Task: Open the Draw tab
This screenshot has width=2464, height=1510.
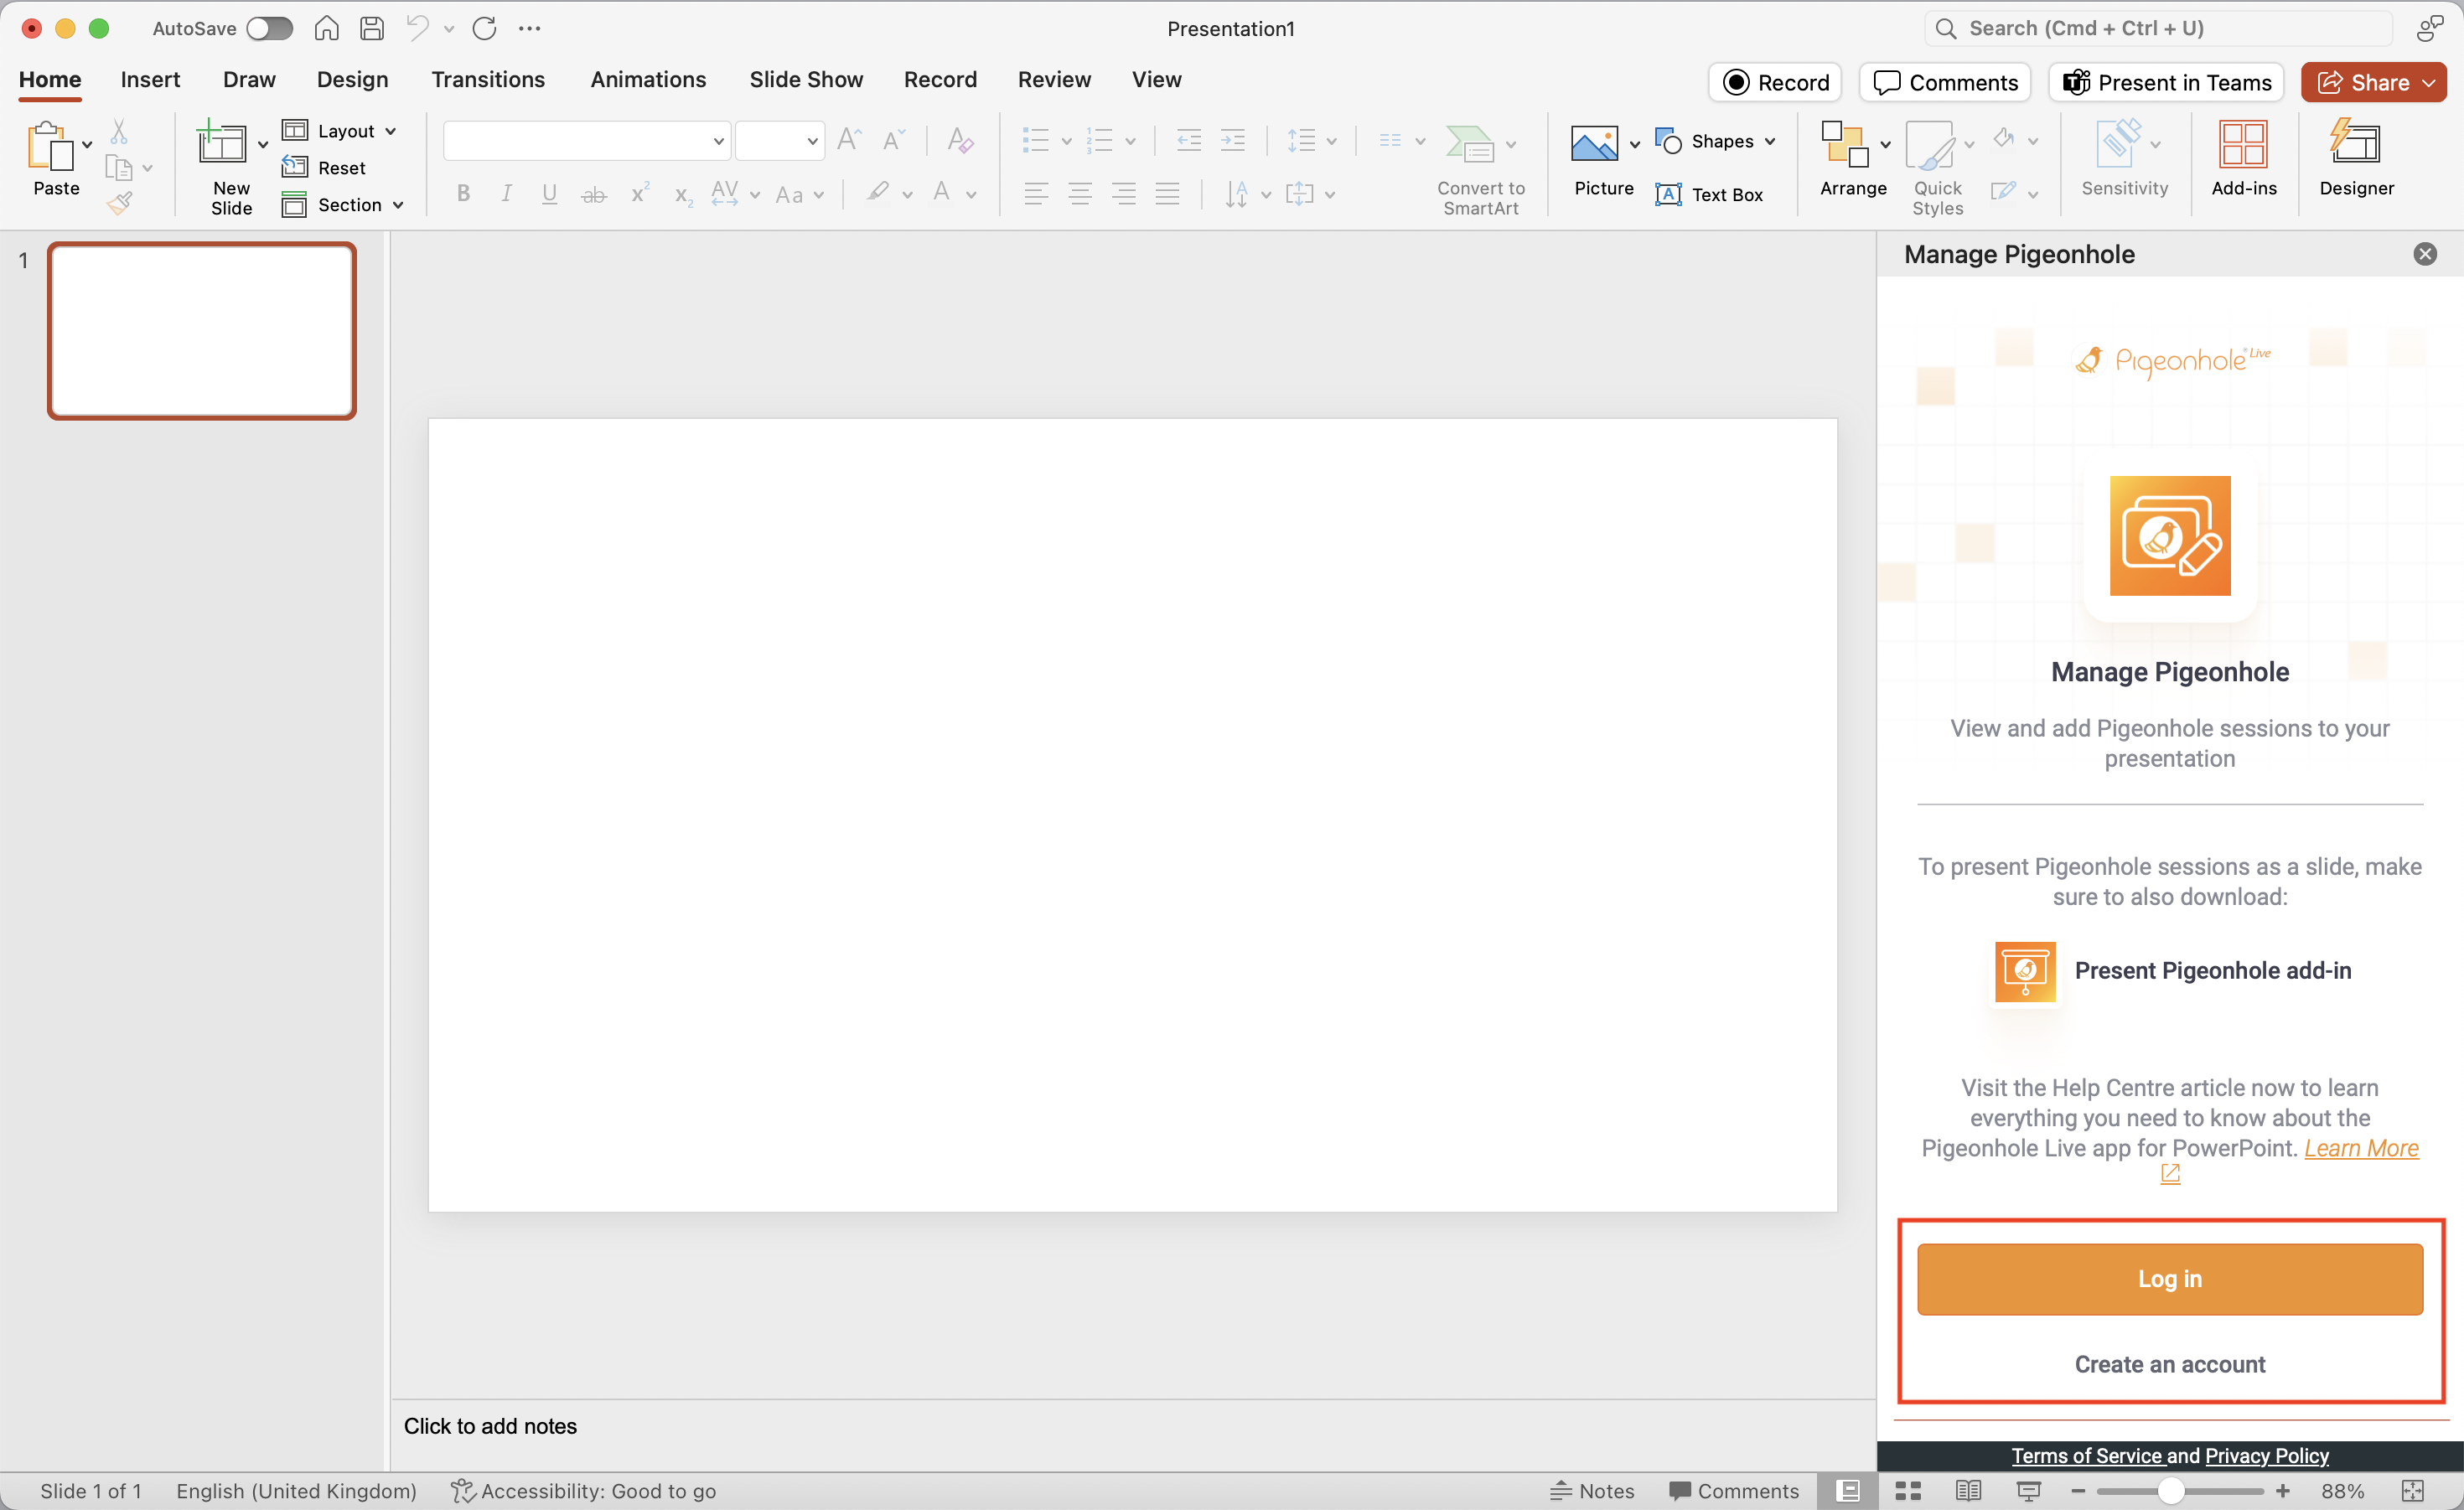Action: (x=249, y=79)
